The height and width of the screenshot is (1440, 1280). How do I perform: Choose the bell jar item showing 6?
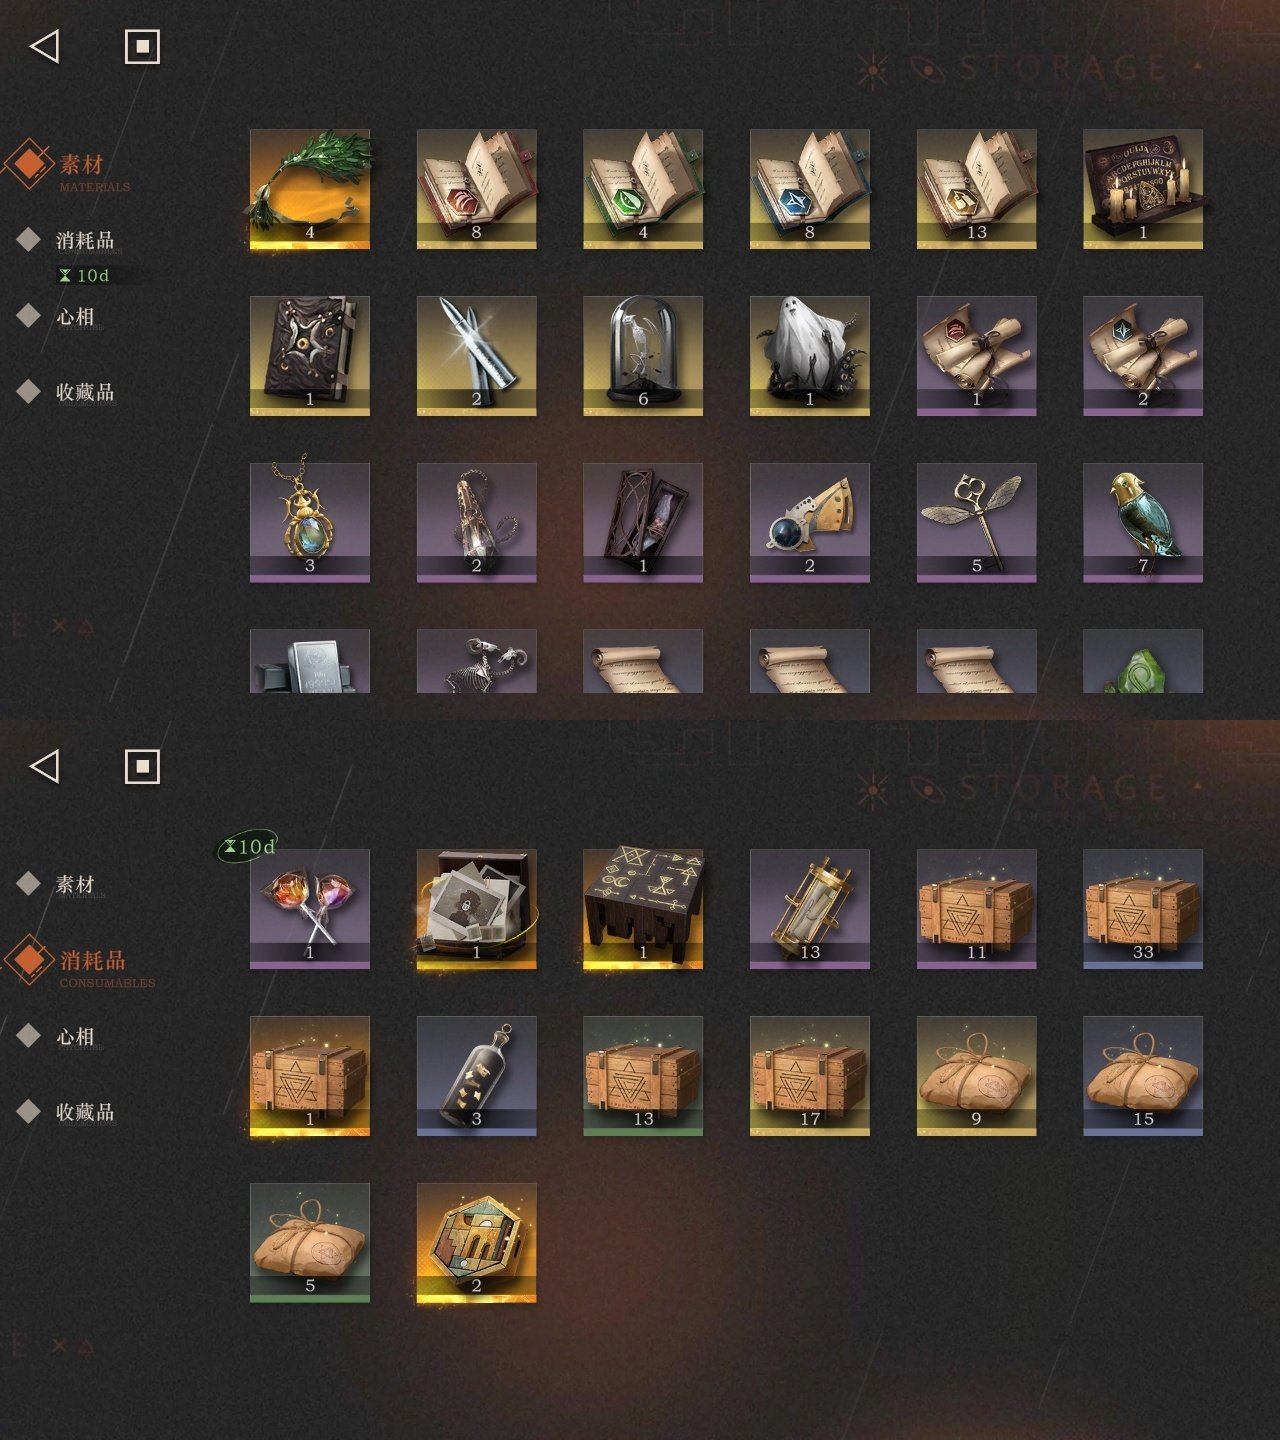(x=643, y=356)
